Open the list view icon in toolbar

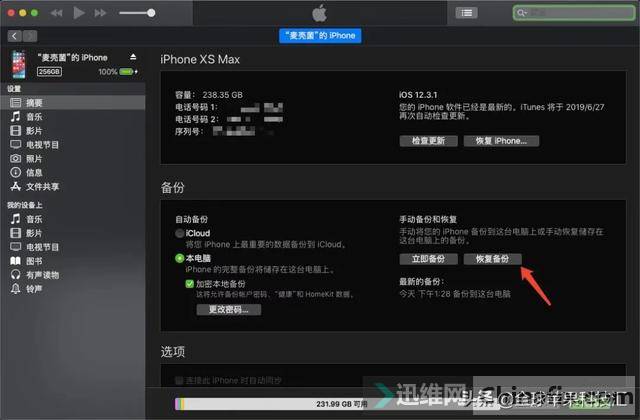point(467,13)
